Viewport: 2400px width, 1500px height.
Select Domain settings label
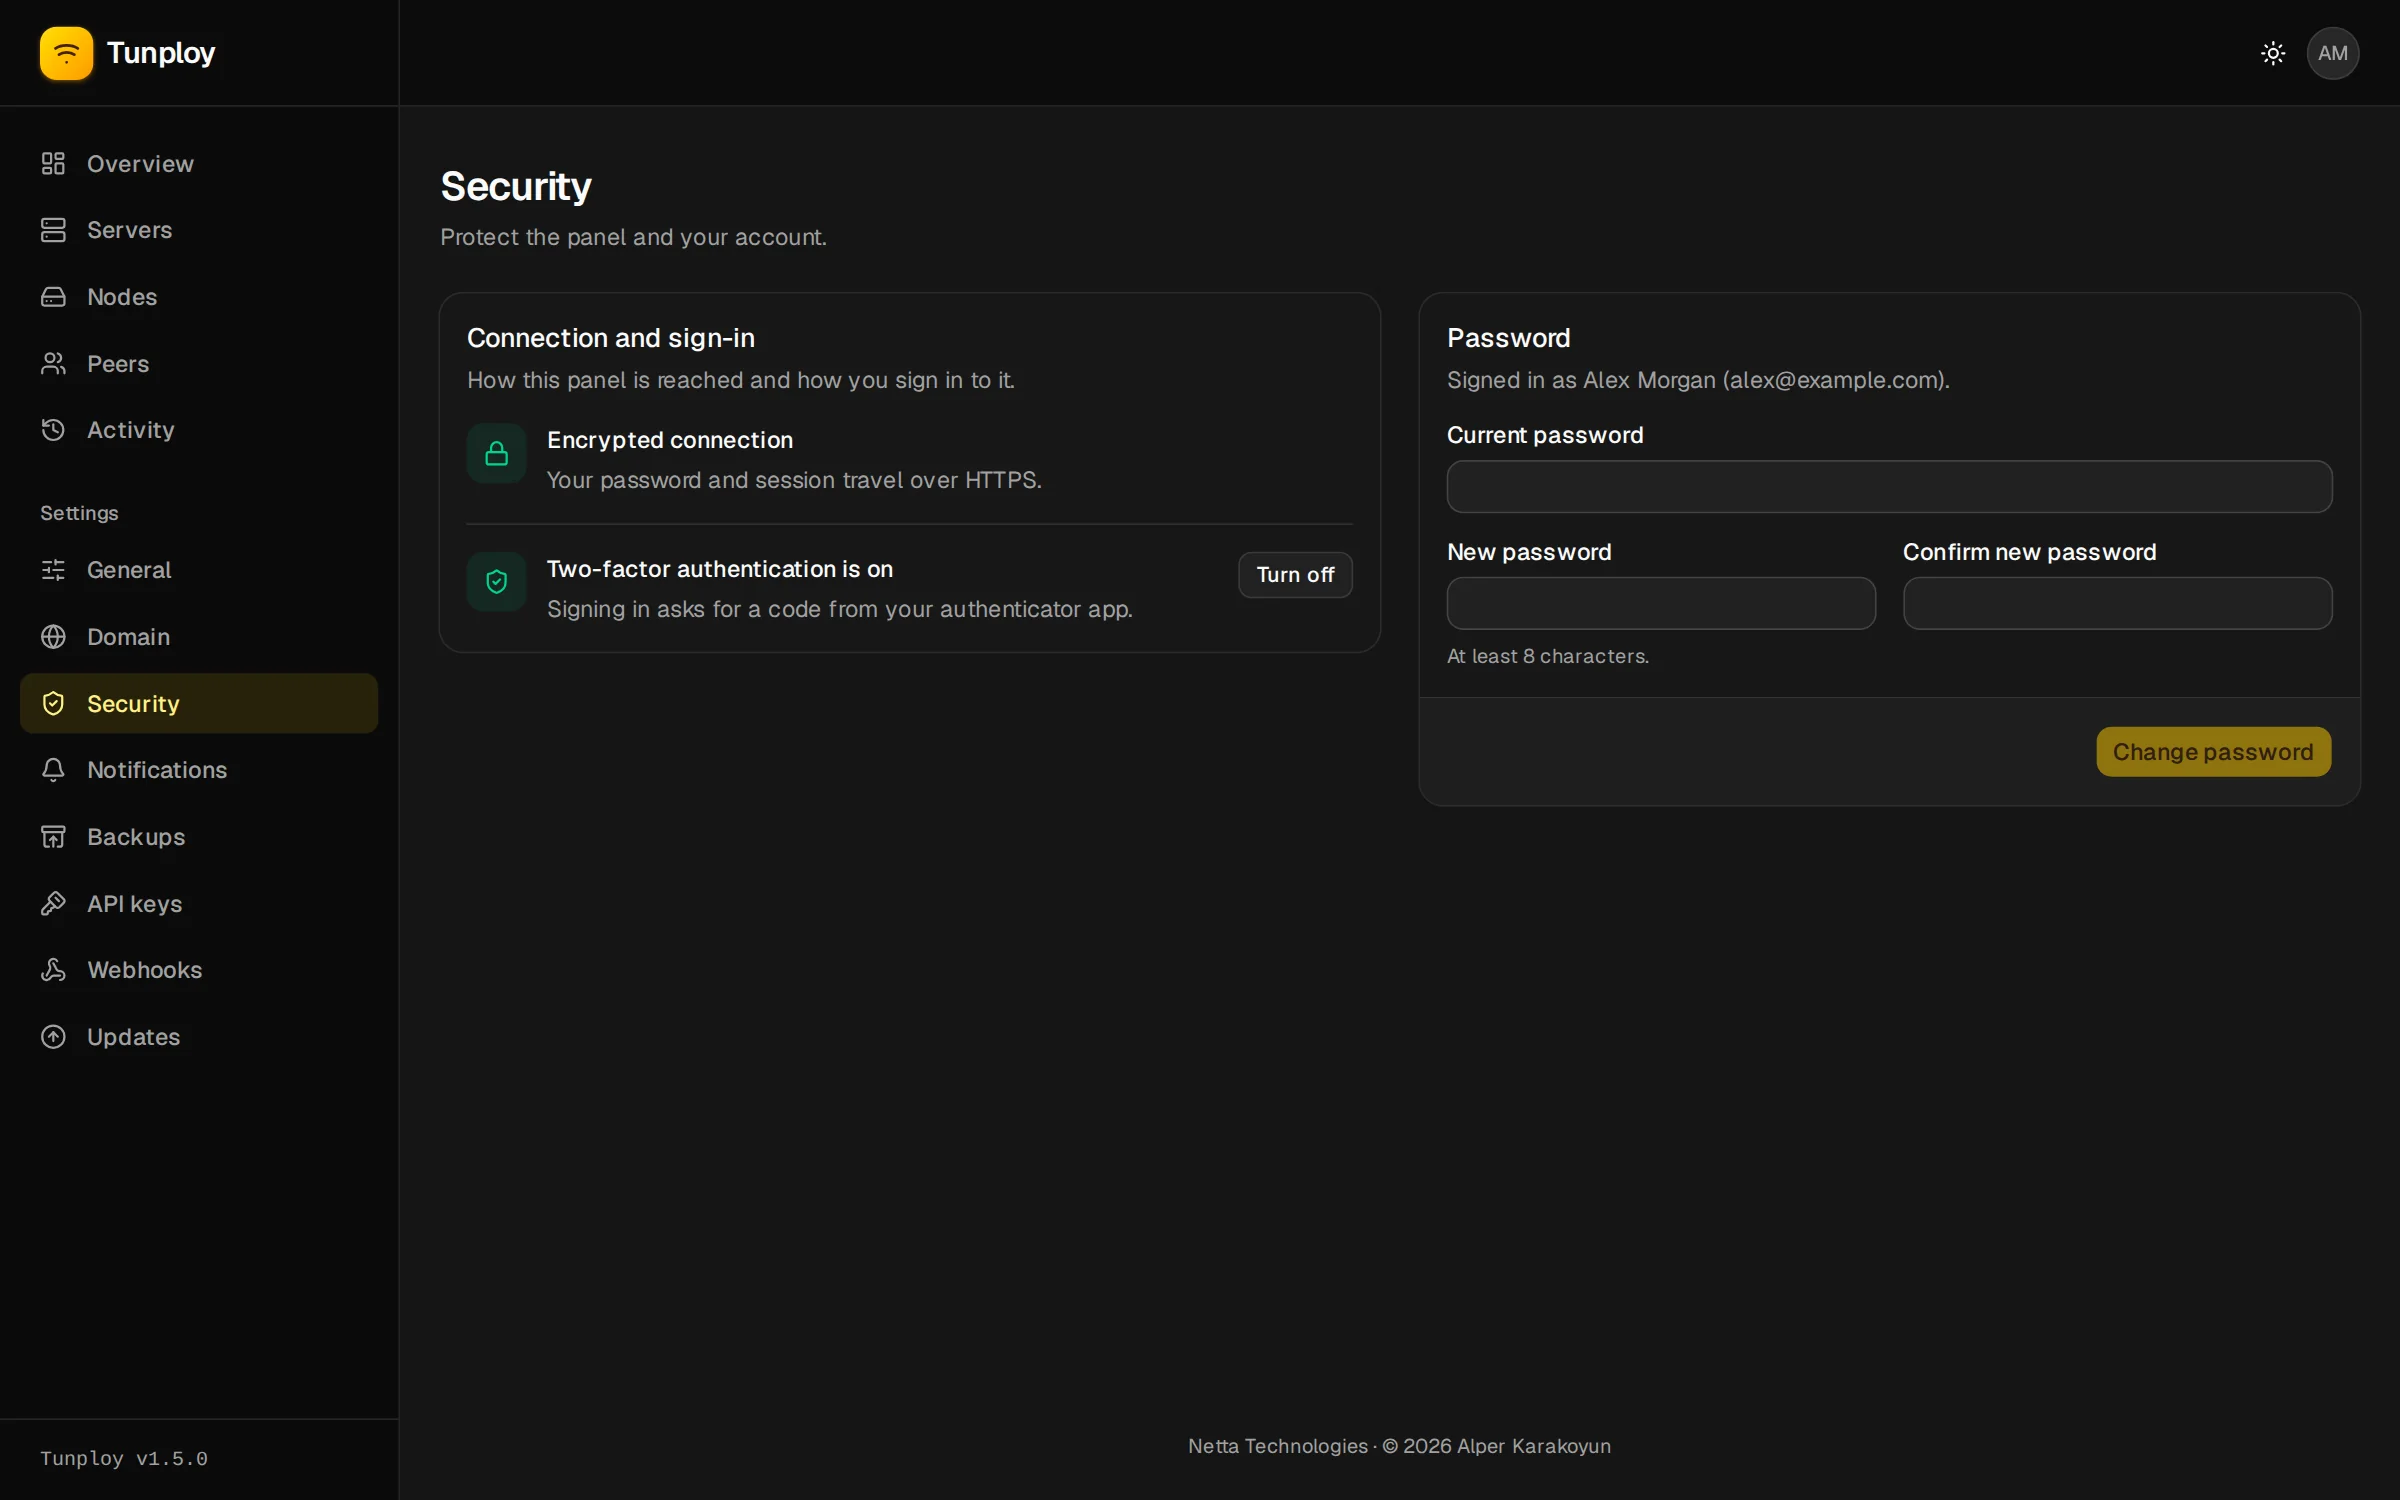[128, 637]
